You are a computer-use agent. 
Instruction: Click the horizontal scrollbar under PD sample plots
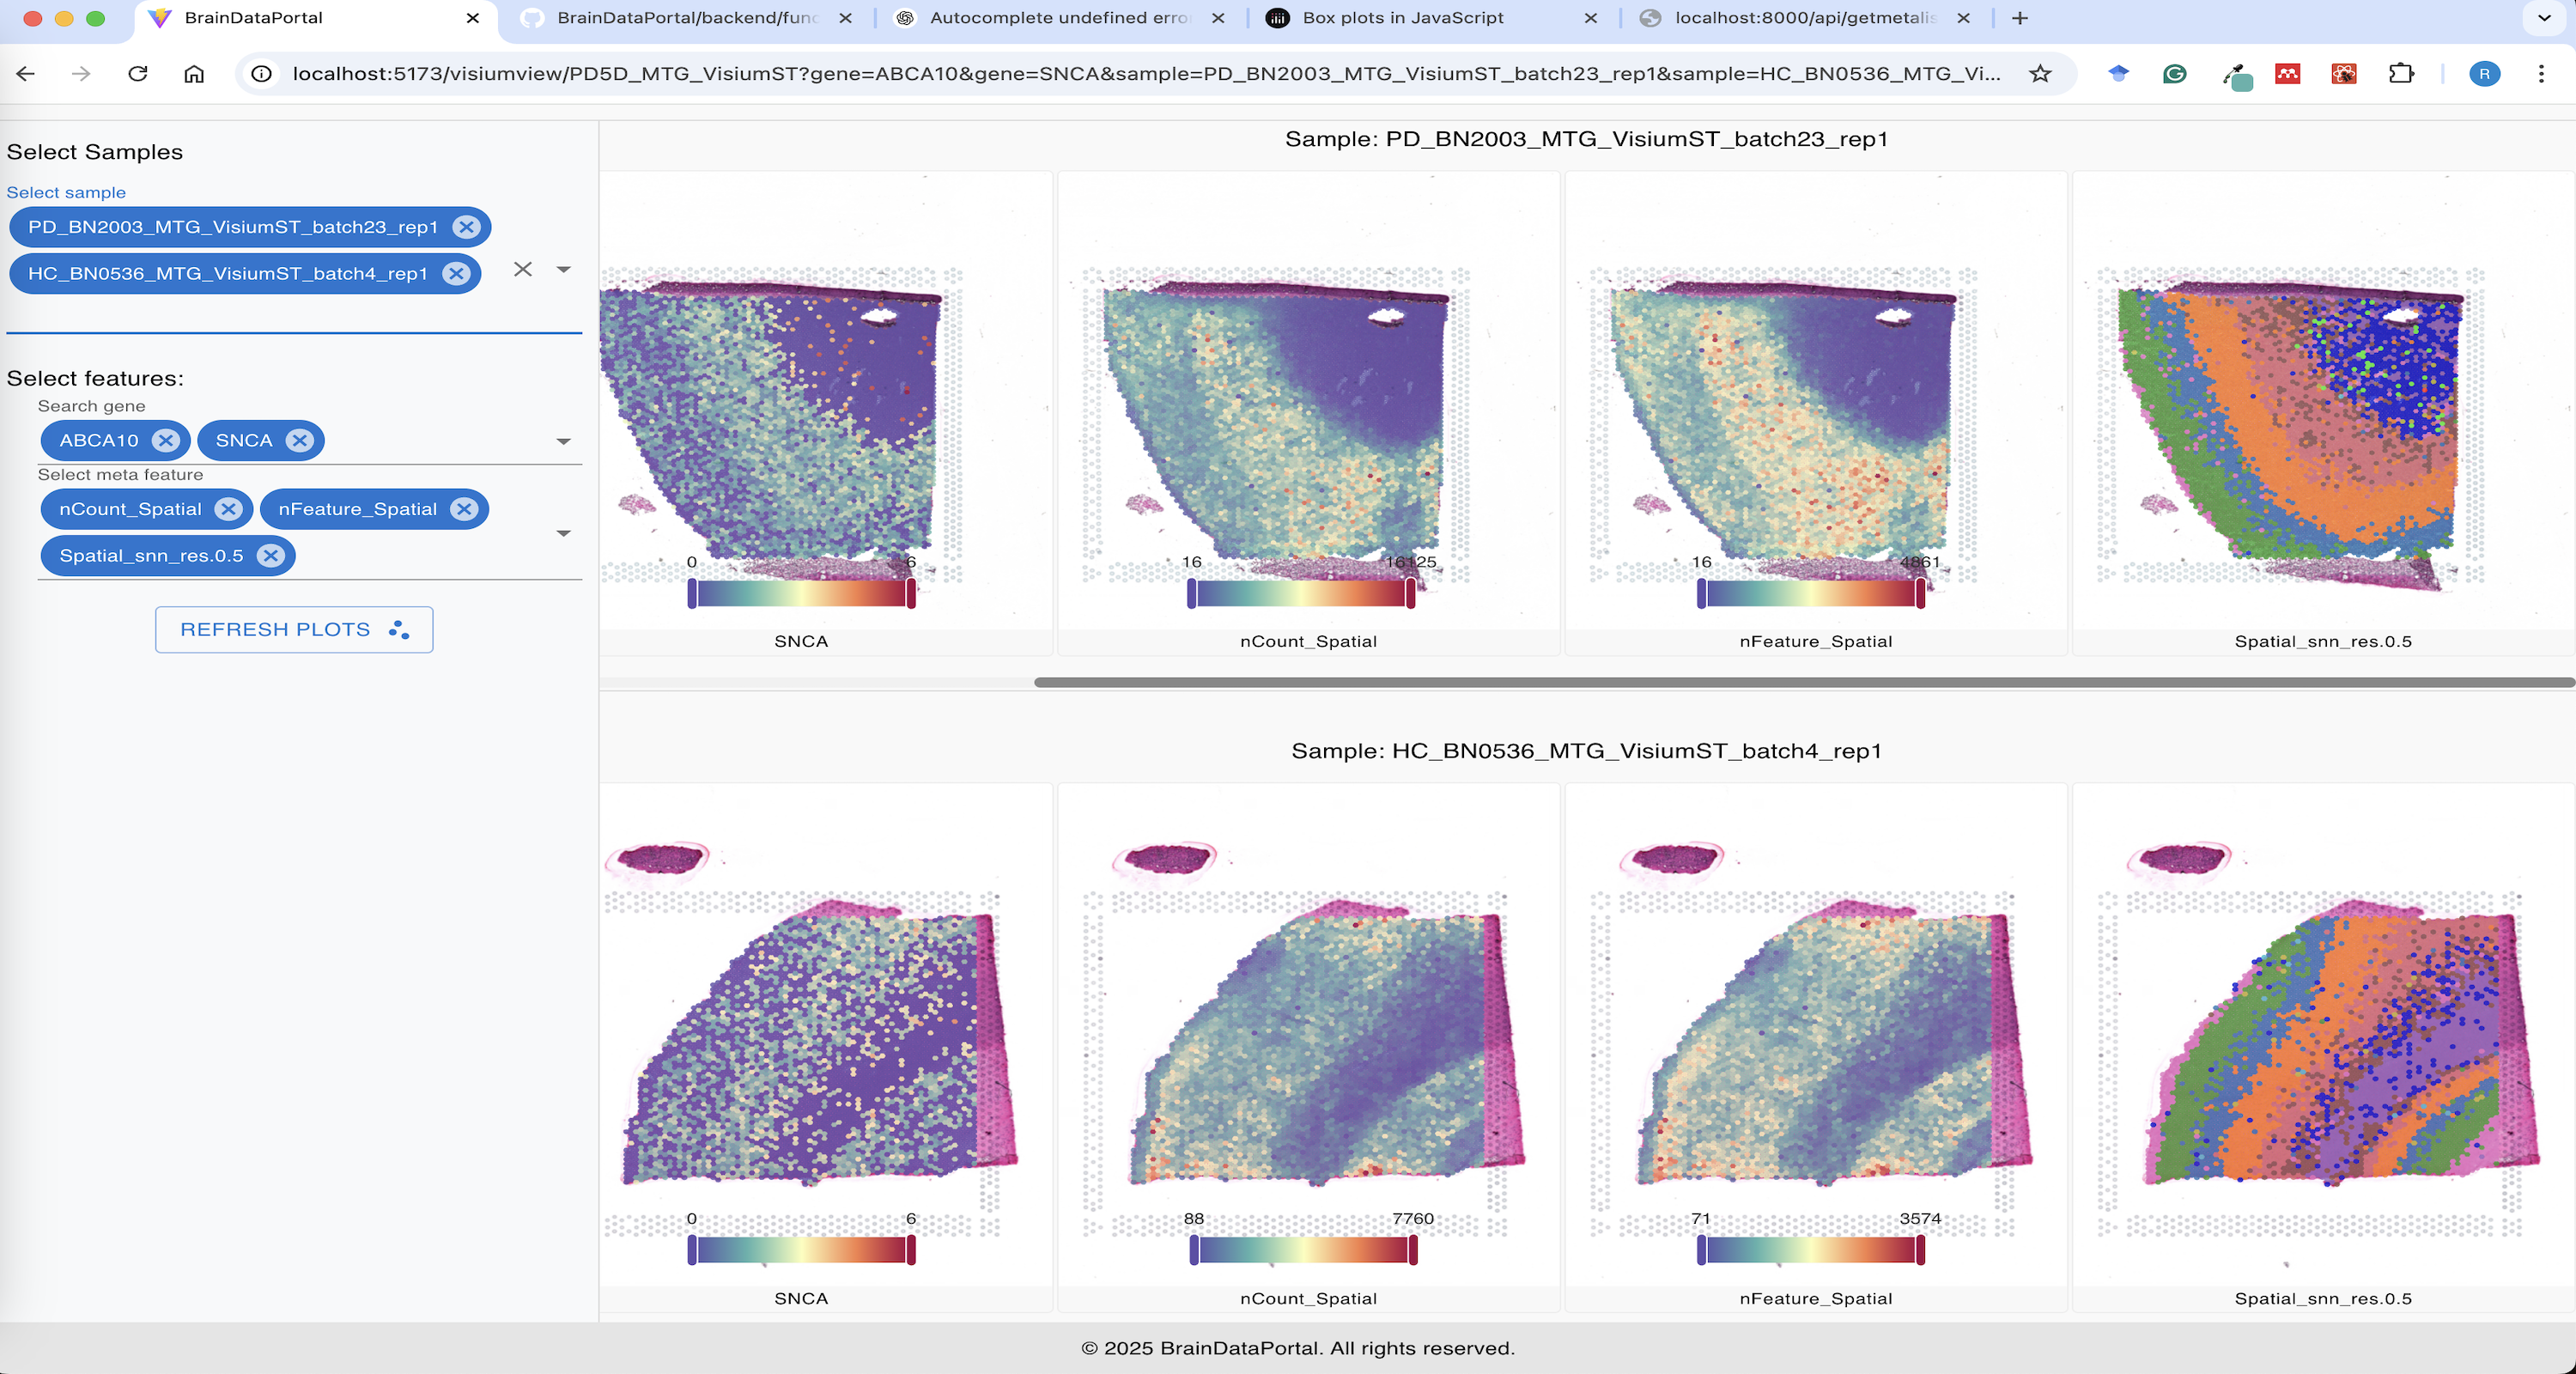click(x=1800, y=682)
